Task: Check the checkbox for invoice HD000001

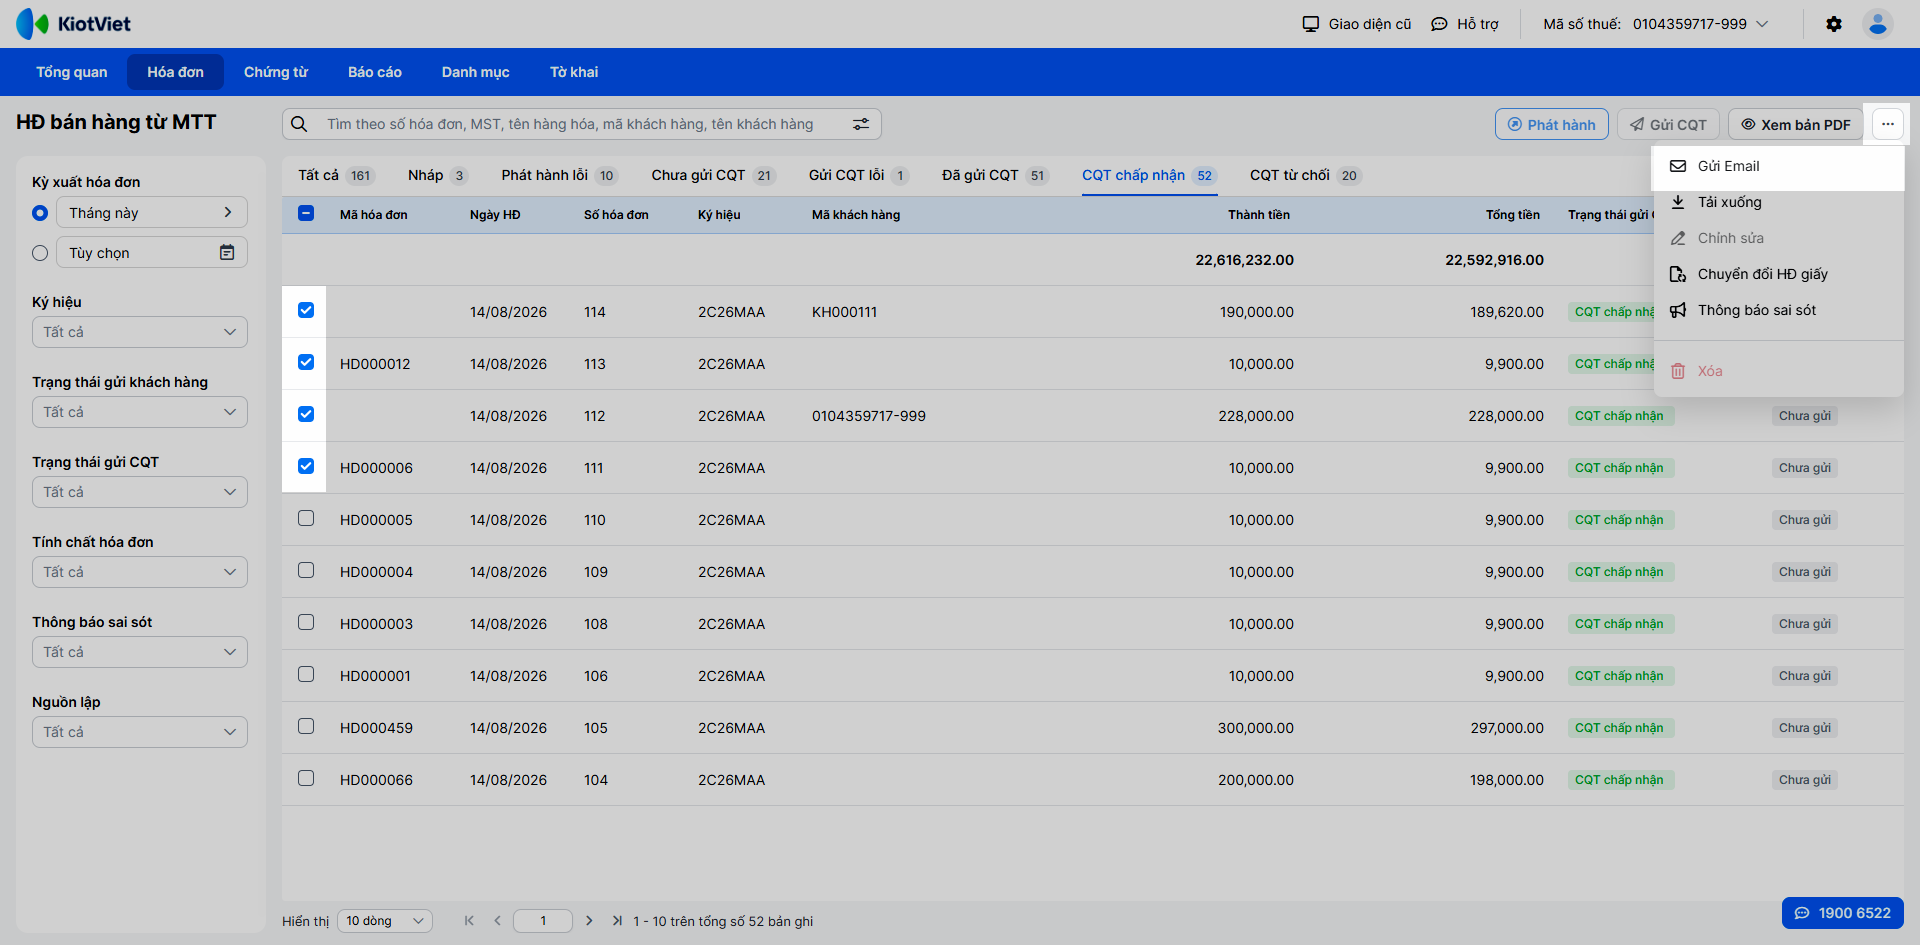Action: pos(306,674)
